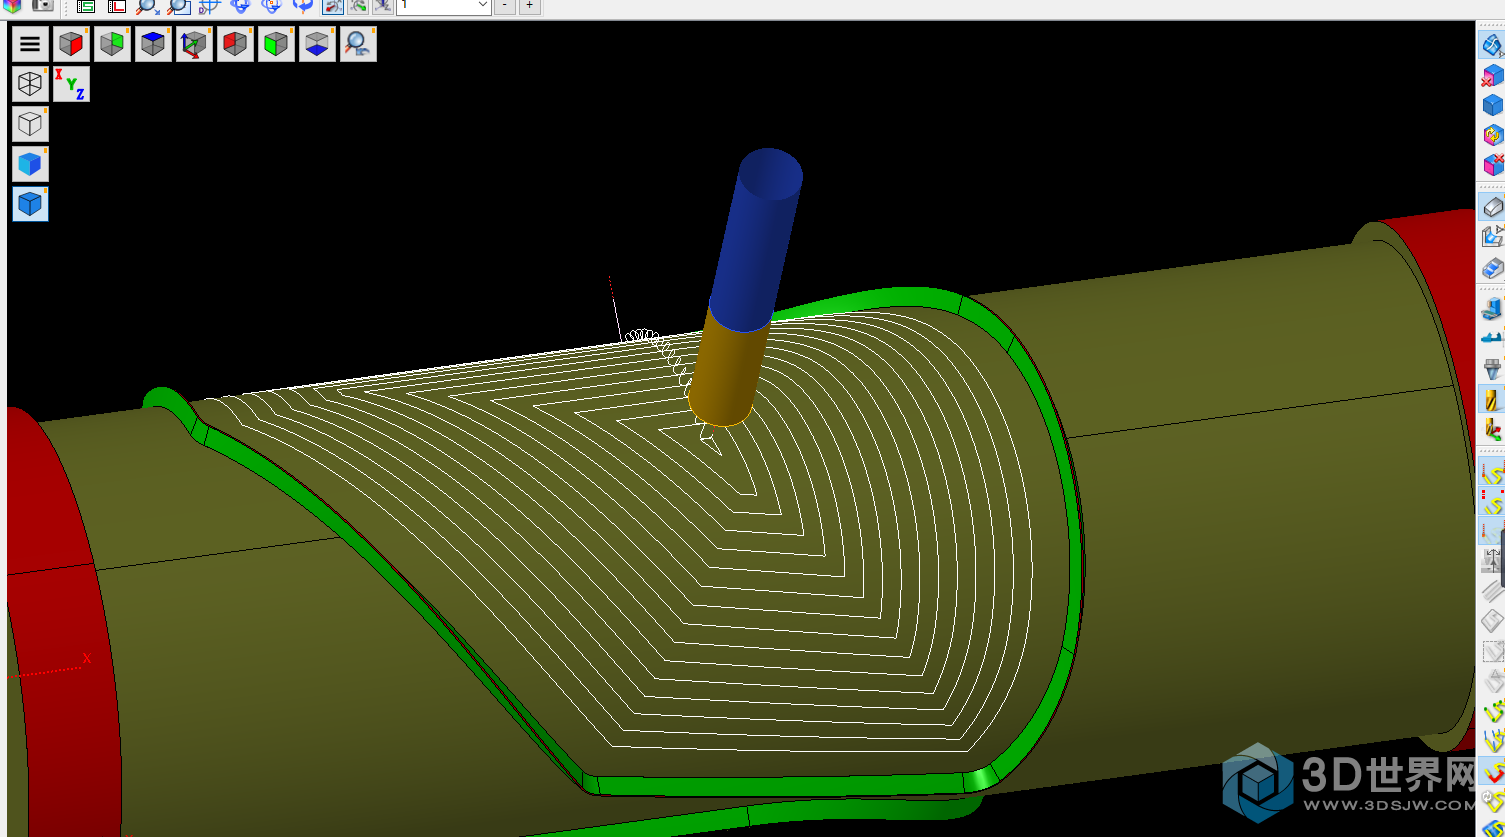1505x837 pixels.
Task: Enable wireframe cube display mode
Action: (x=30, y=84)
